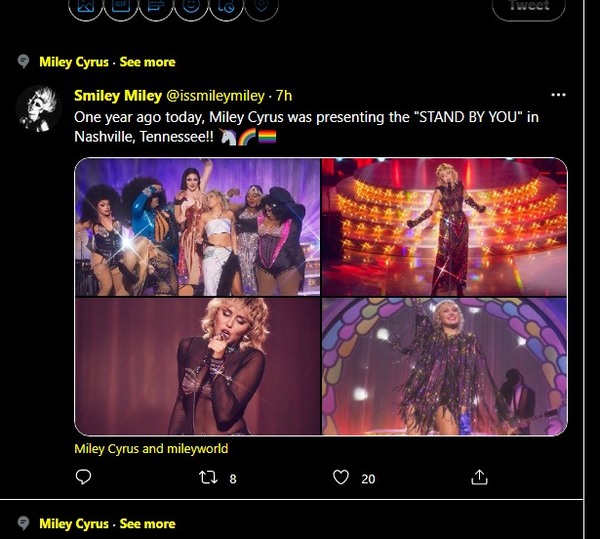Open the emoji picker icon
The image size is (600, 539).
(191, 6)
